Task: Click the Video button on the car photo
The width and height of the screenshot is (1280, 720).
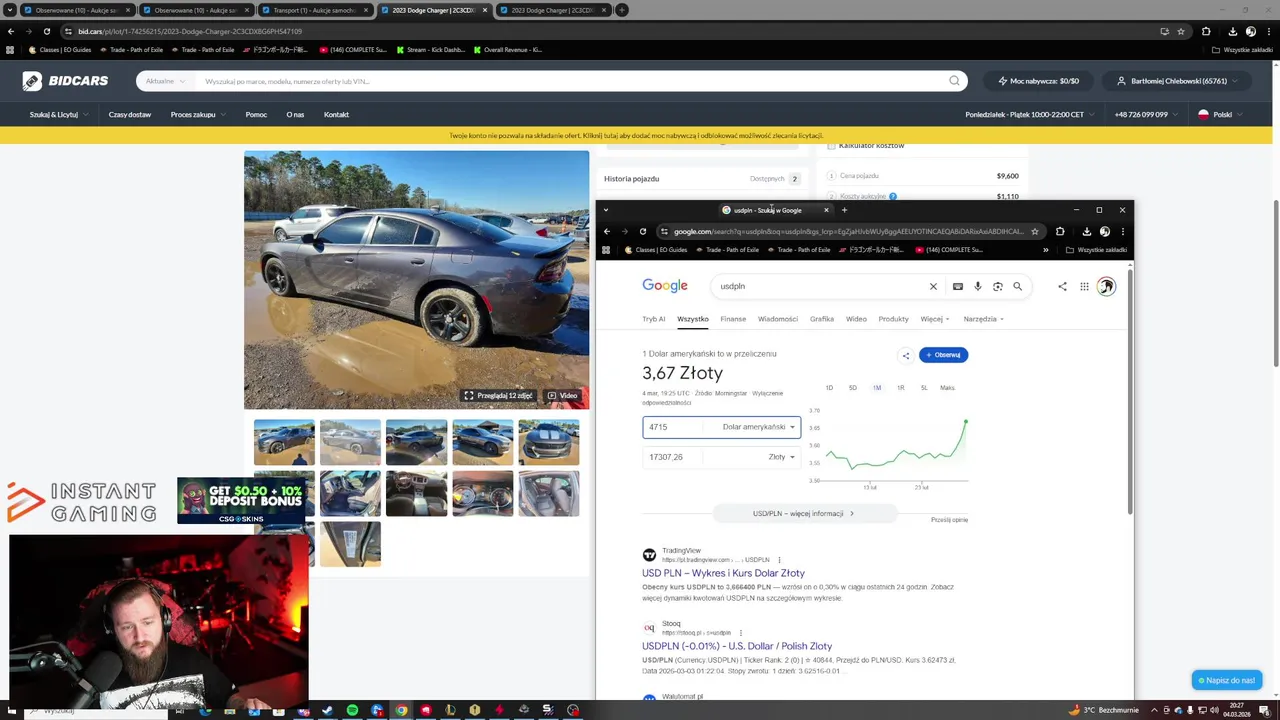Action: tap(562, 395)
